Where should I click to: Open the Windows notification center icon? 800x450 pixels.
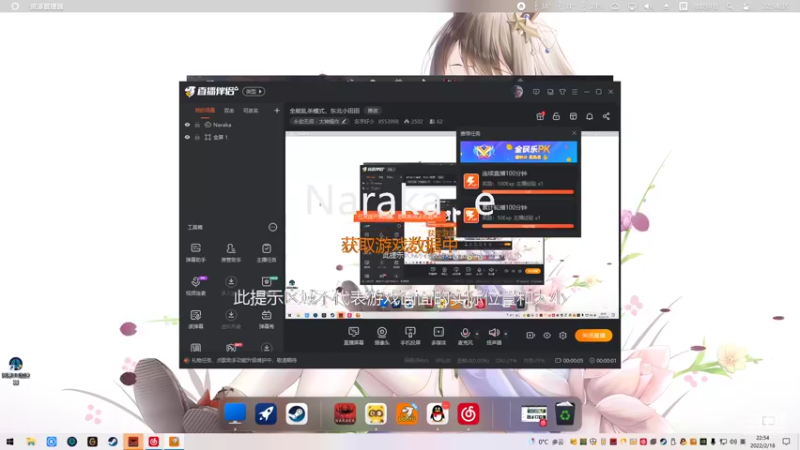pos(786,442)
